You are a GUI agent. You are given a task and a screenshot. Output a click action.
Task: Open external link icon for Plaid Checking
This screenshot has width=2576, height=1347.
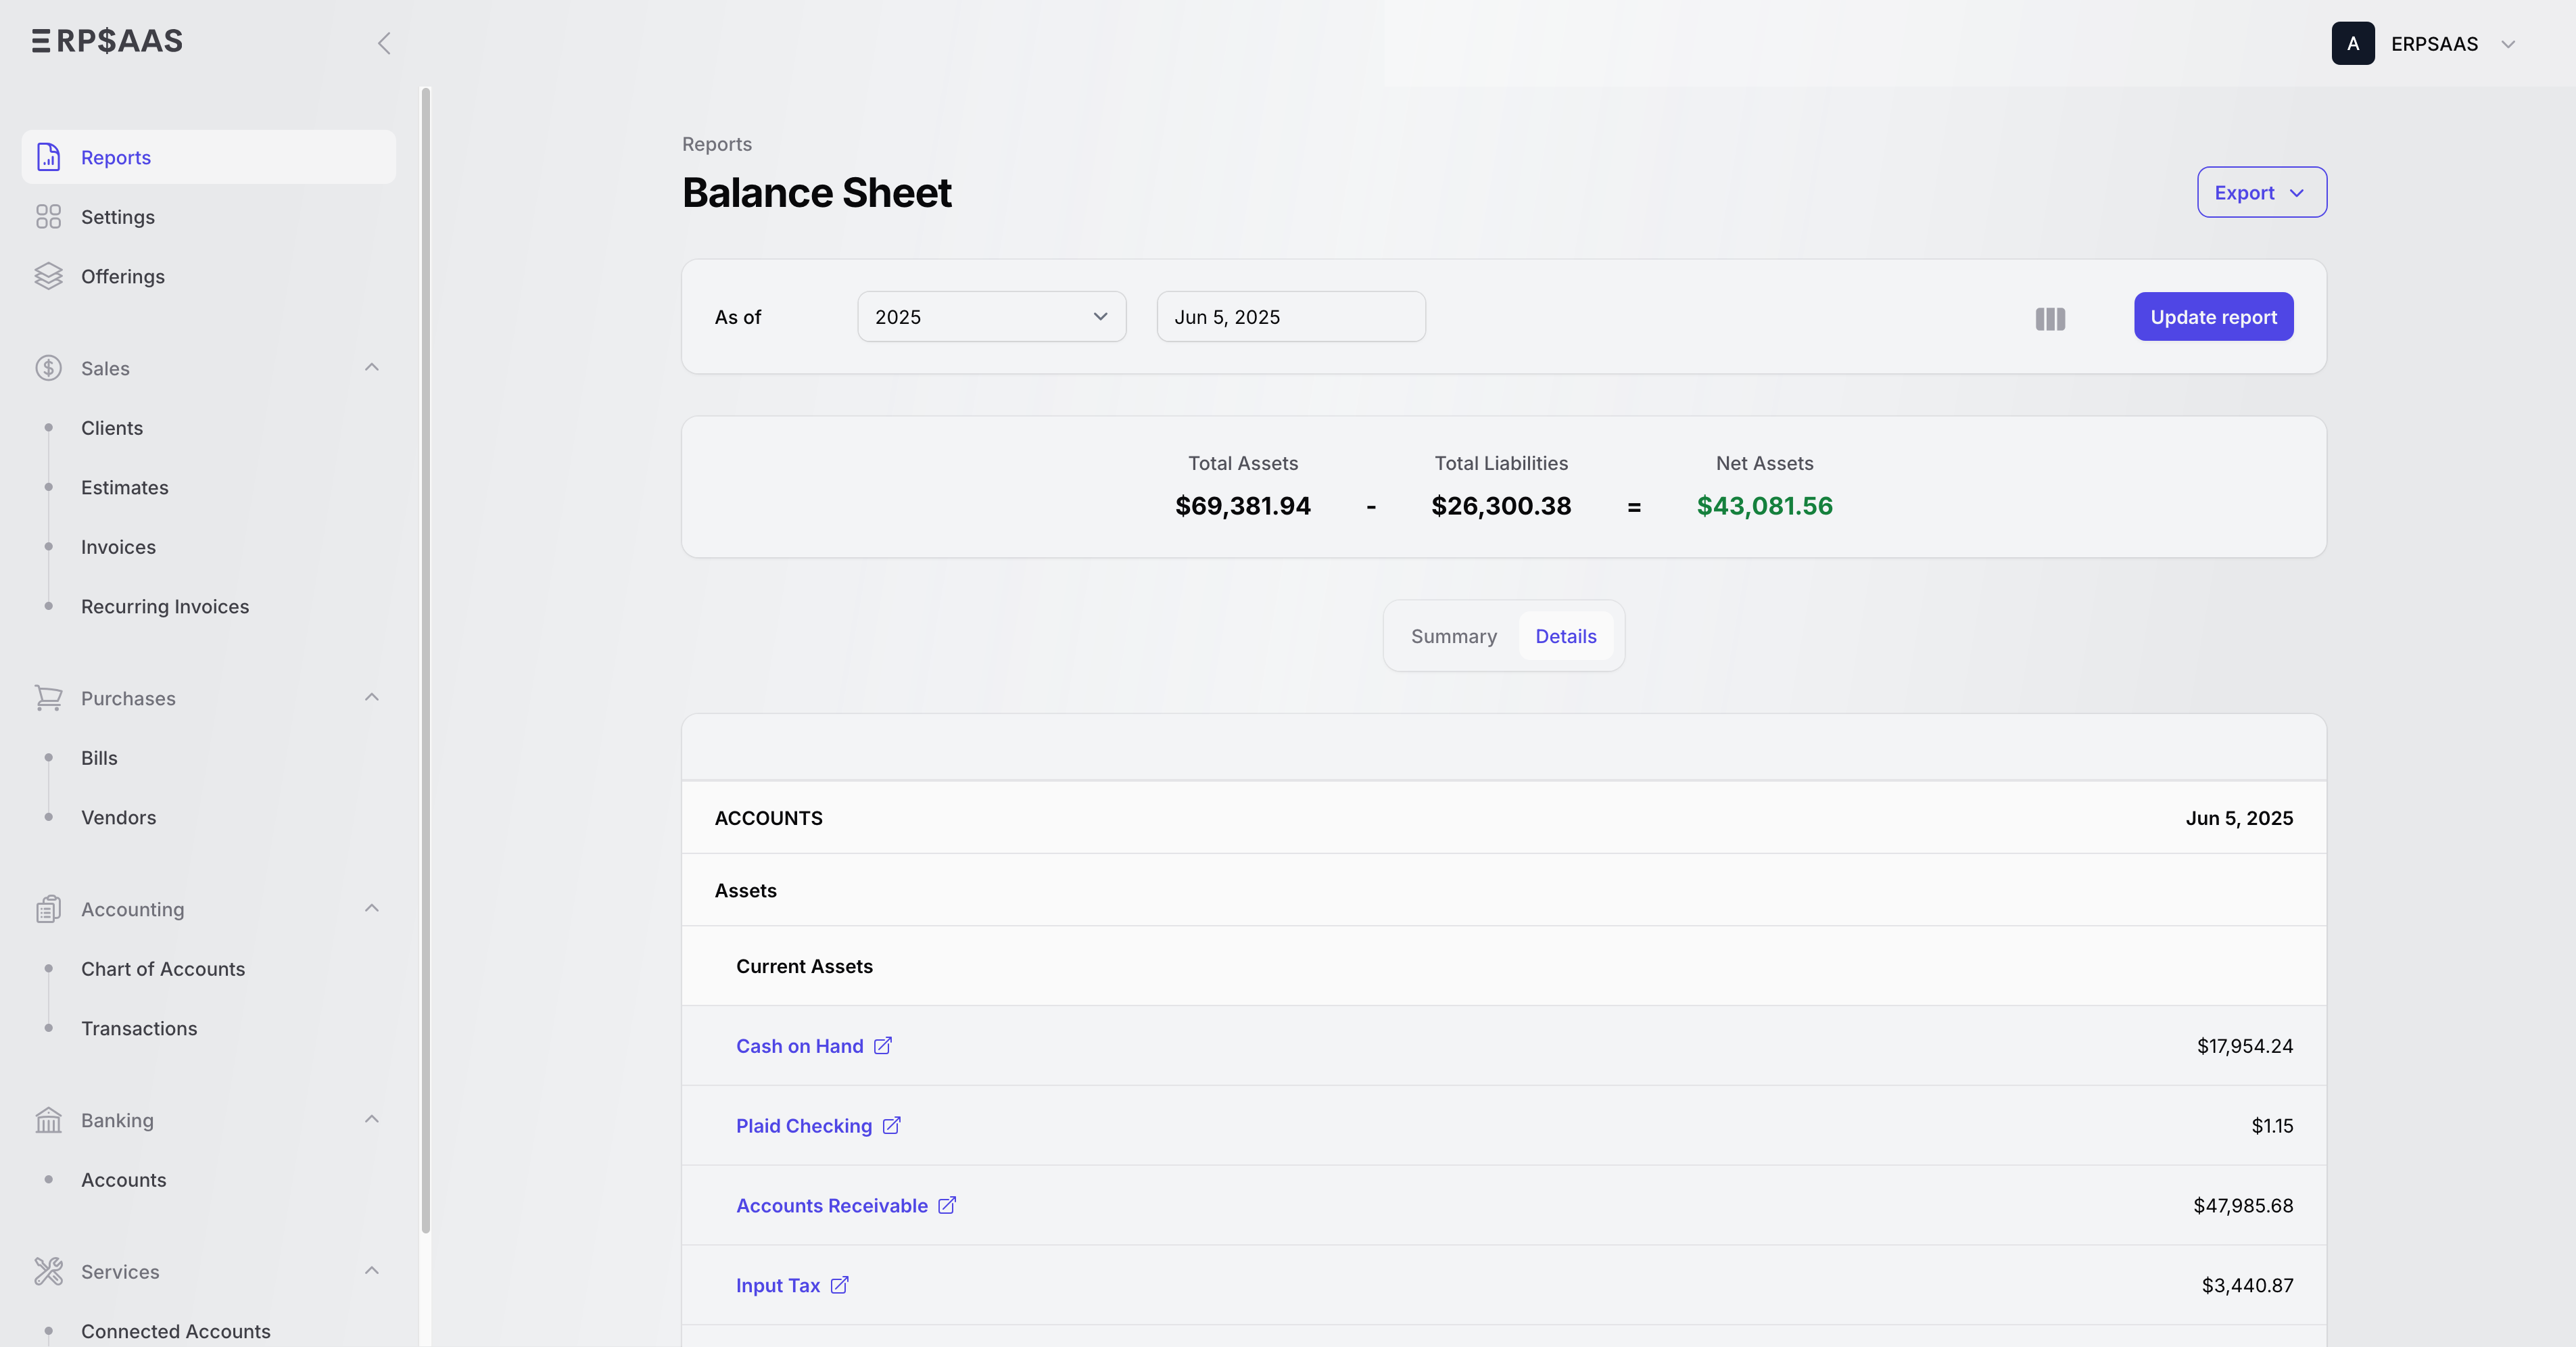pyautogui.click(x=892, y=1125)
